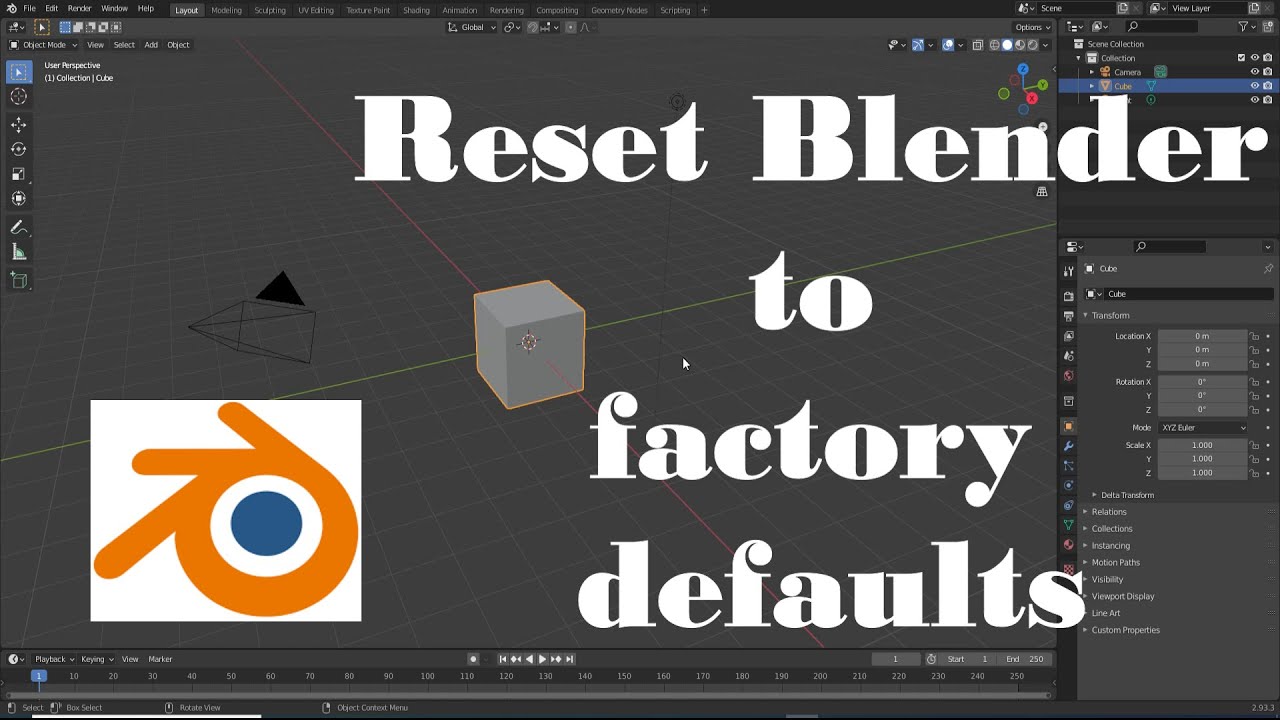Open the Scene properties tab
Screen dimensions: 1280x720
coord(1068,356)
